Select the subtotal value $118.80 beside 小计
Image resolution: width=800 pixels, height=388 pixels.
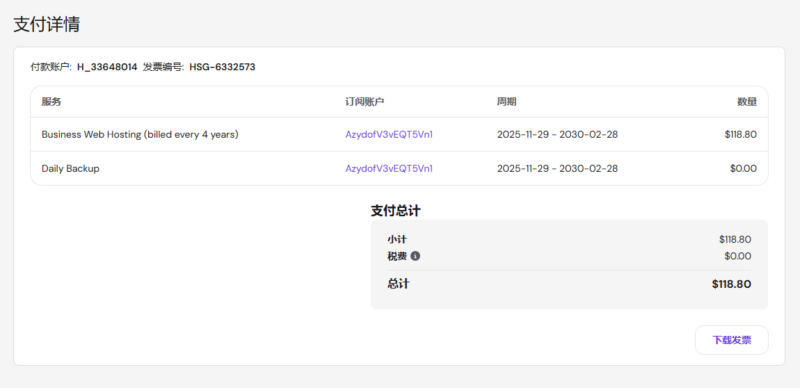click(x=735, y=239)
